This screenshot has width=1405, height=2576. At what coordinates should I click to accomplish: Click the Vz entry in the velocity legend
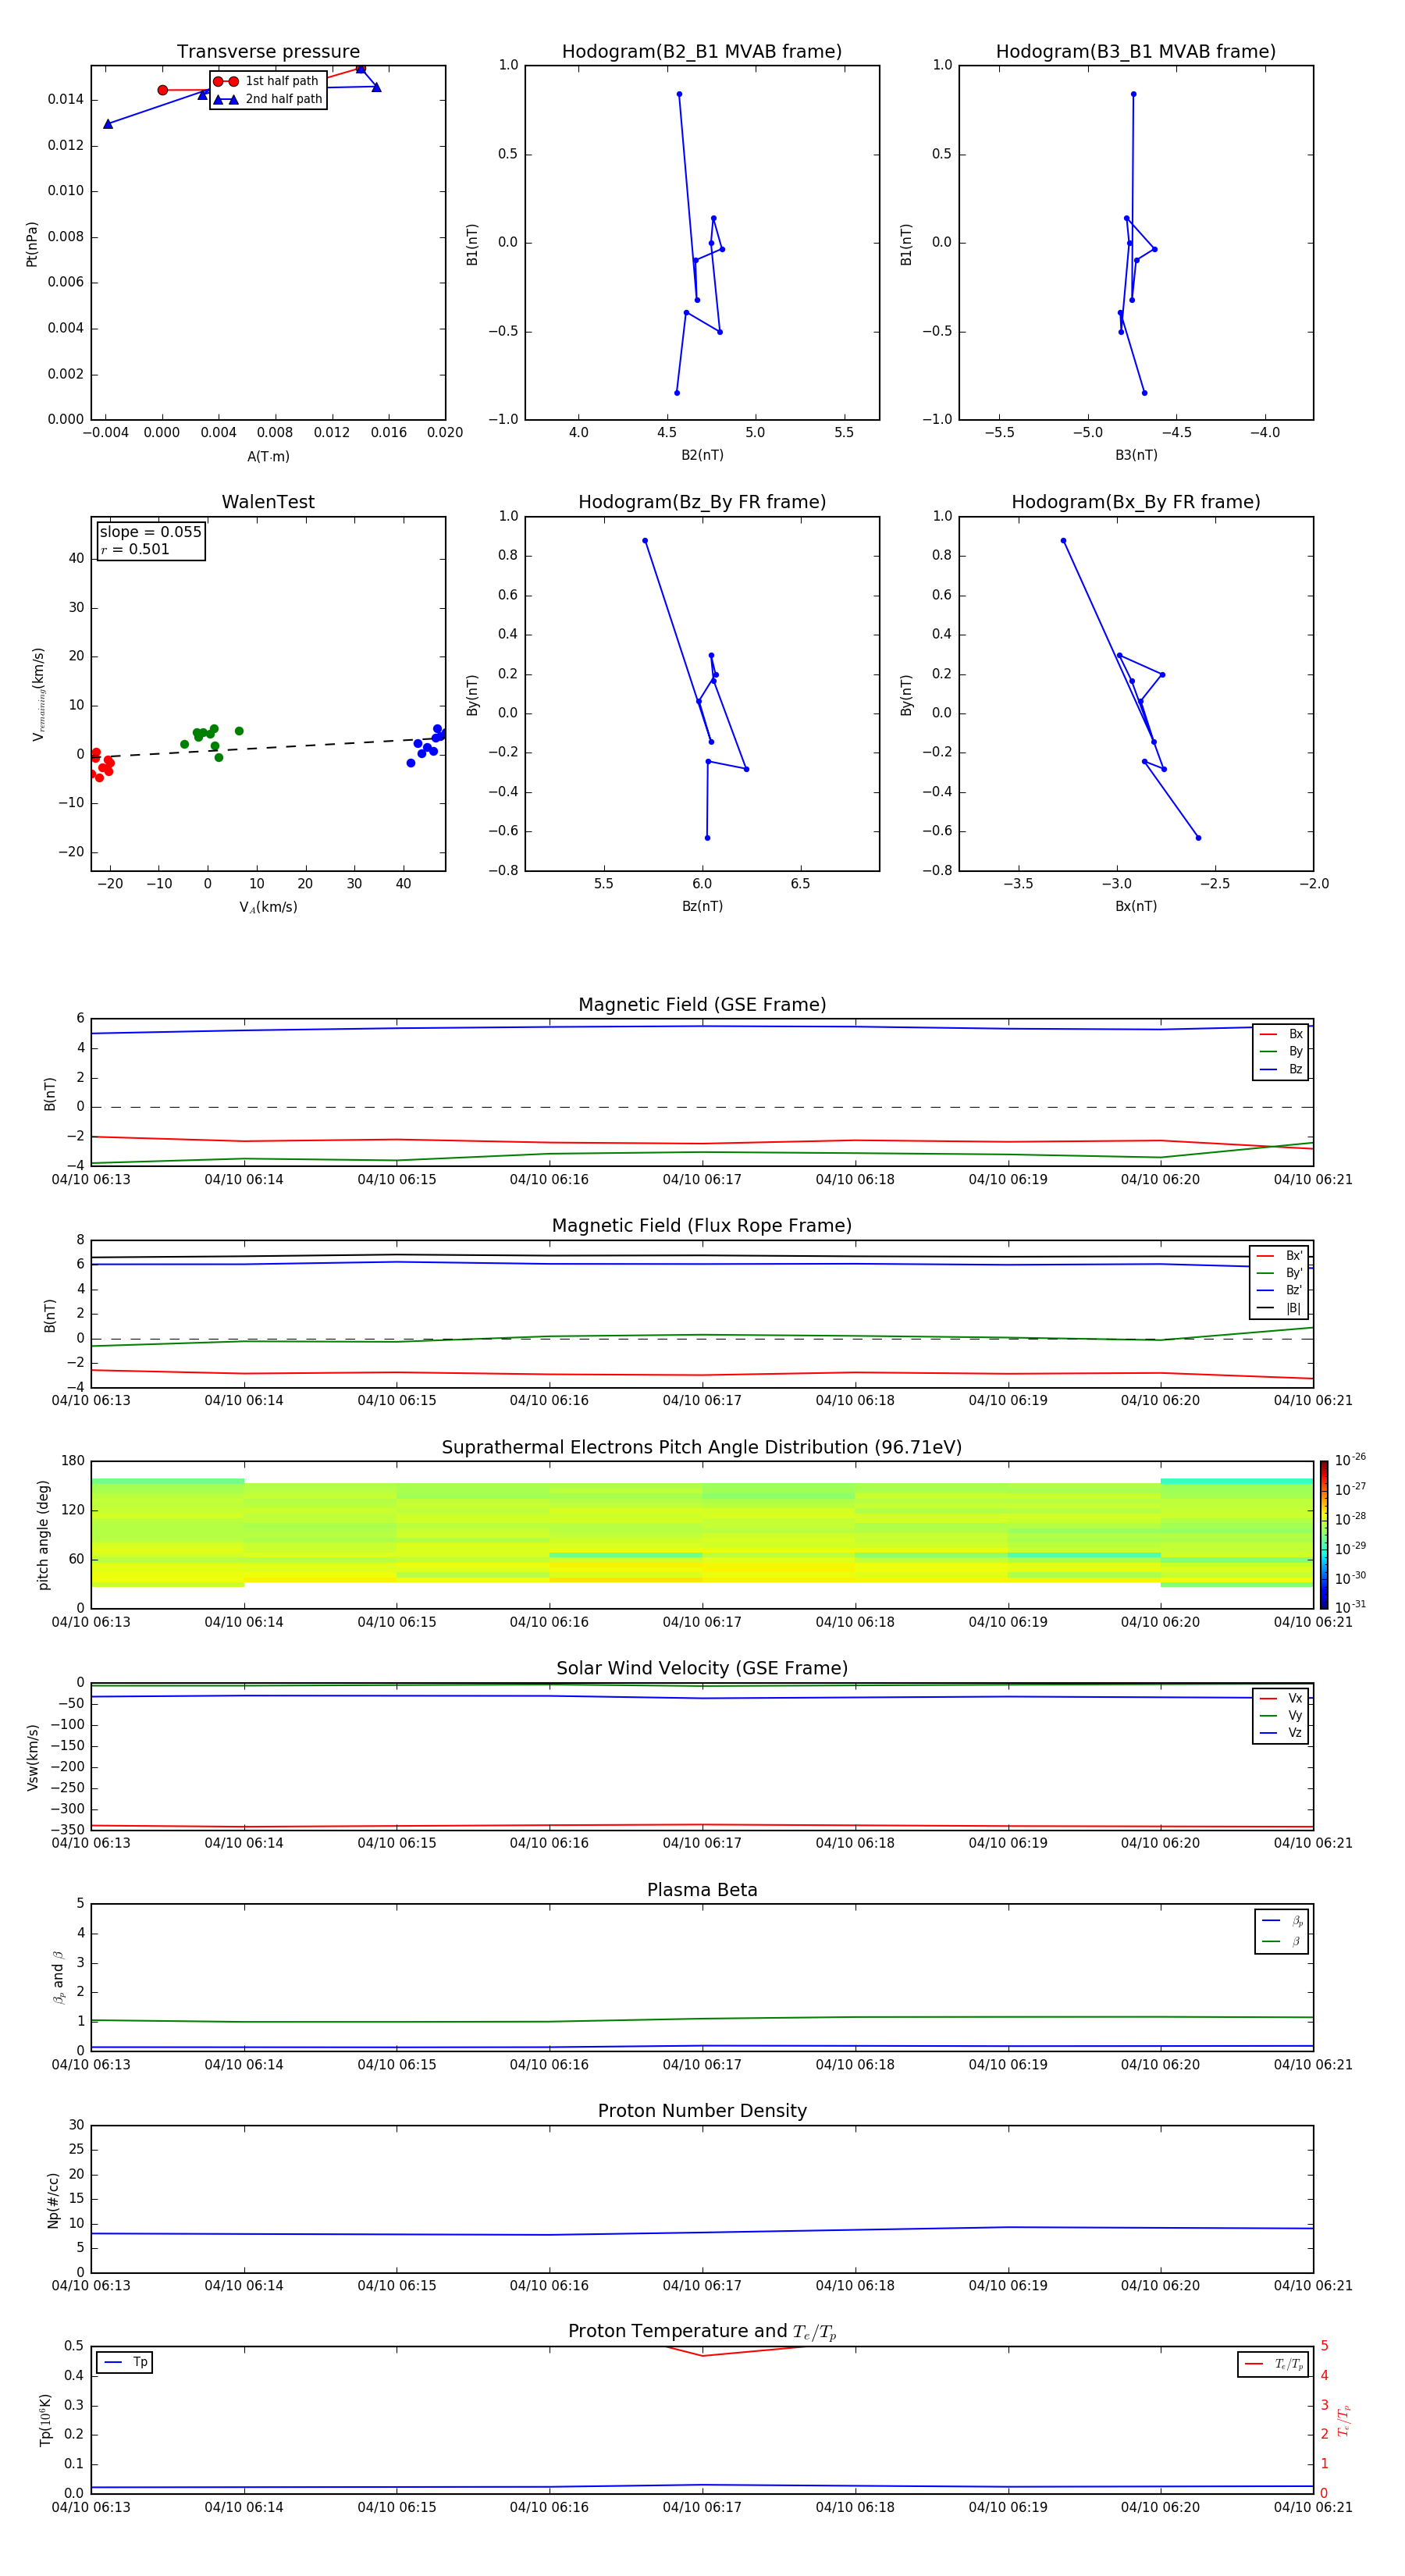[x=1281, y=1732]
